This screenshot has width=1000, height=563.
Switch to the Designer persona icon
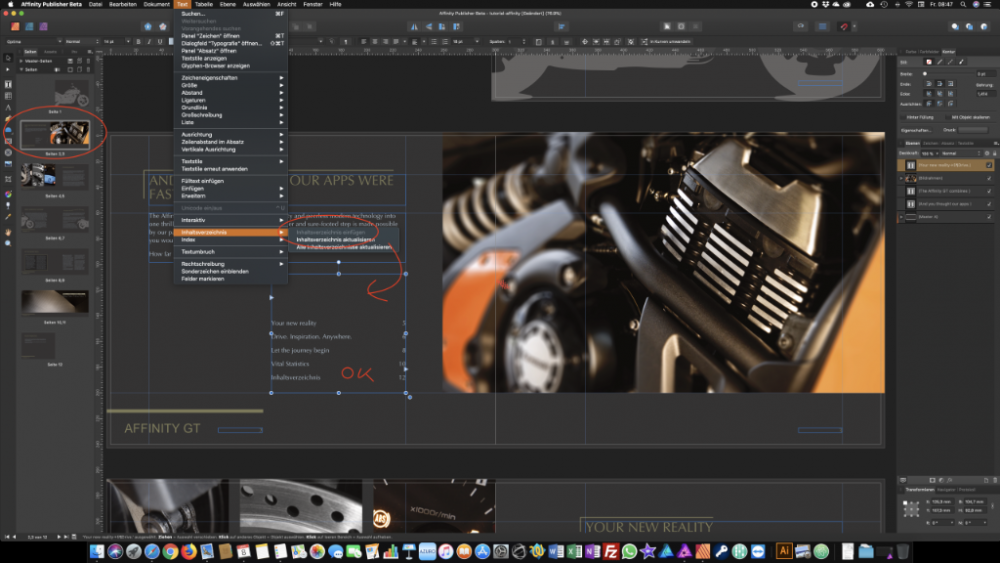pyautogui.click(x=27, y=26)
